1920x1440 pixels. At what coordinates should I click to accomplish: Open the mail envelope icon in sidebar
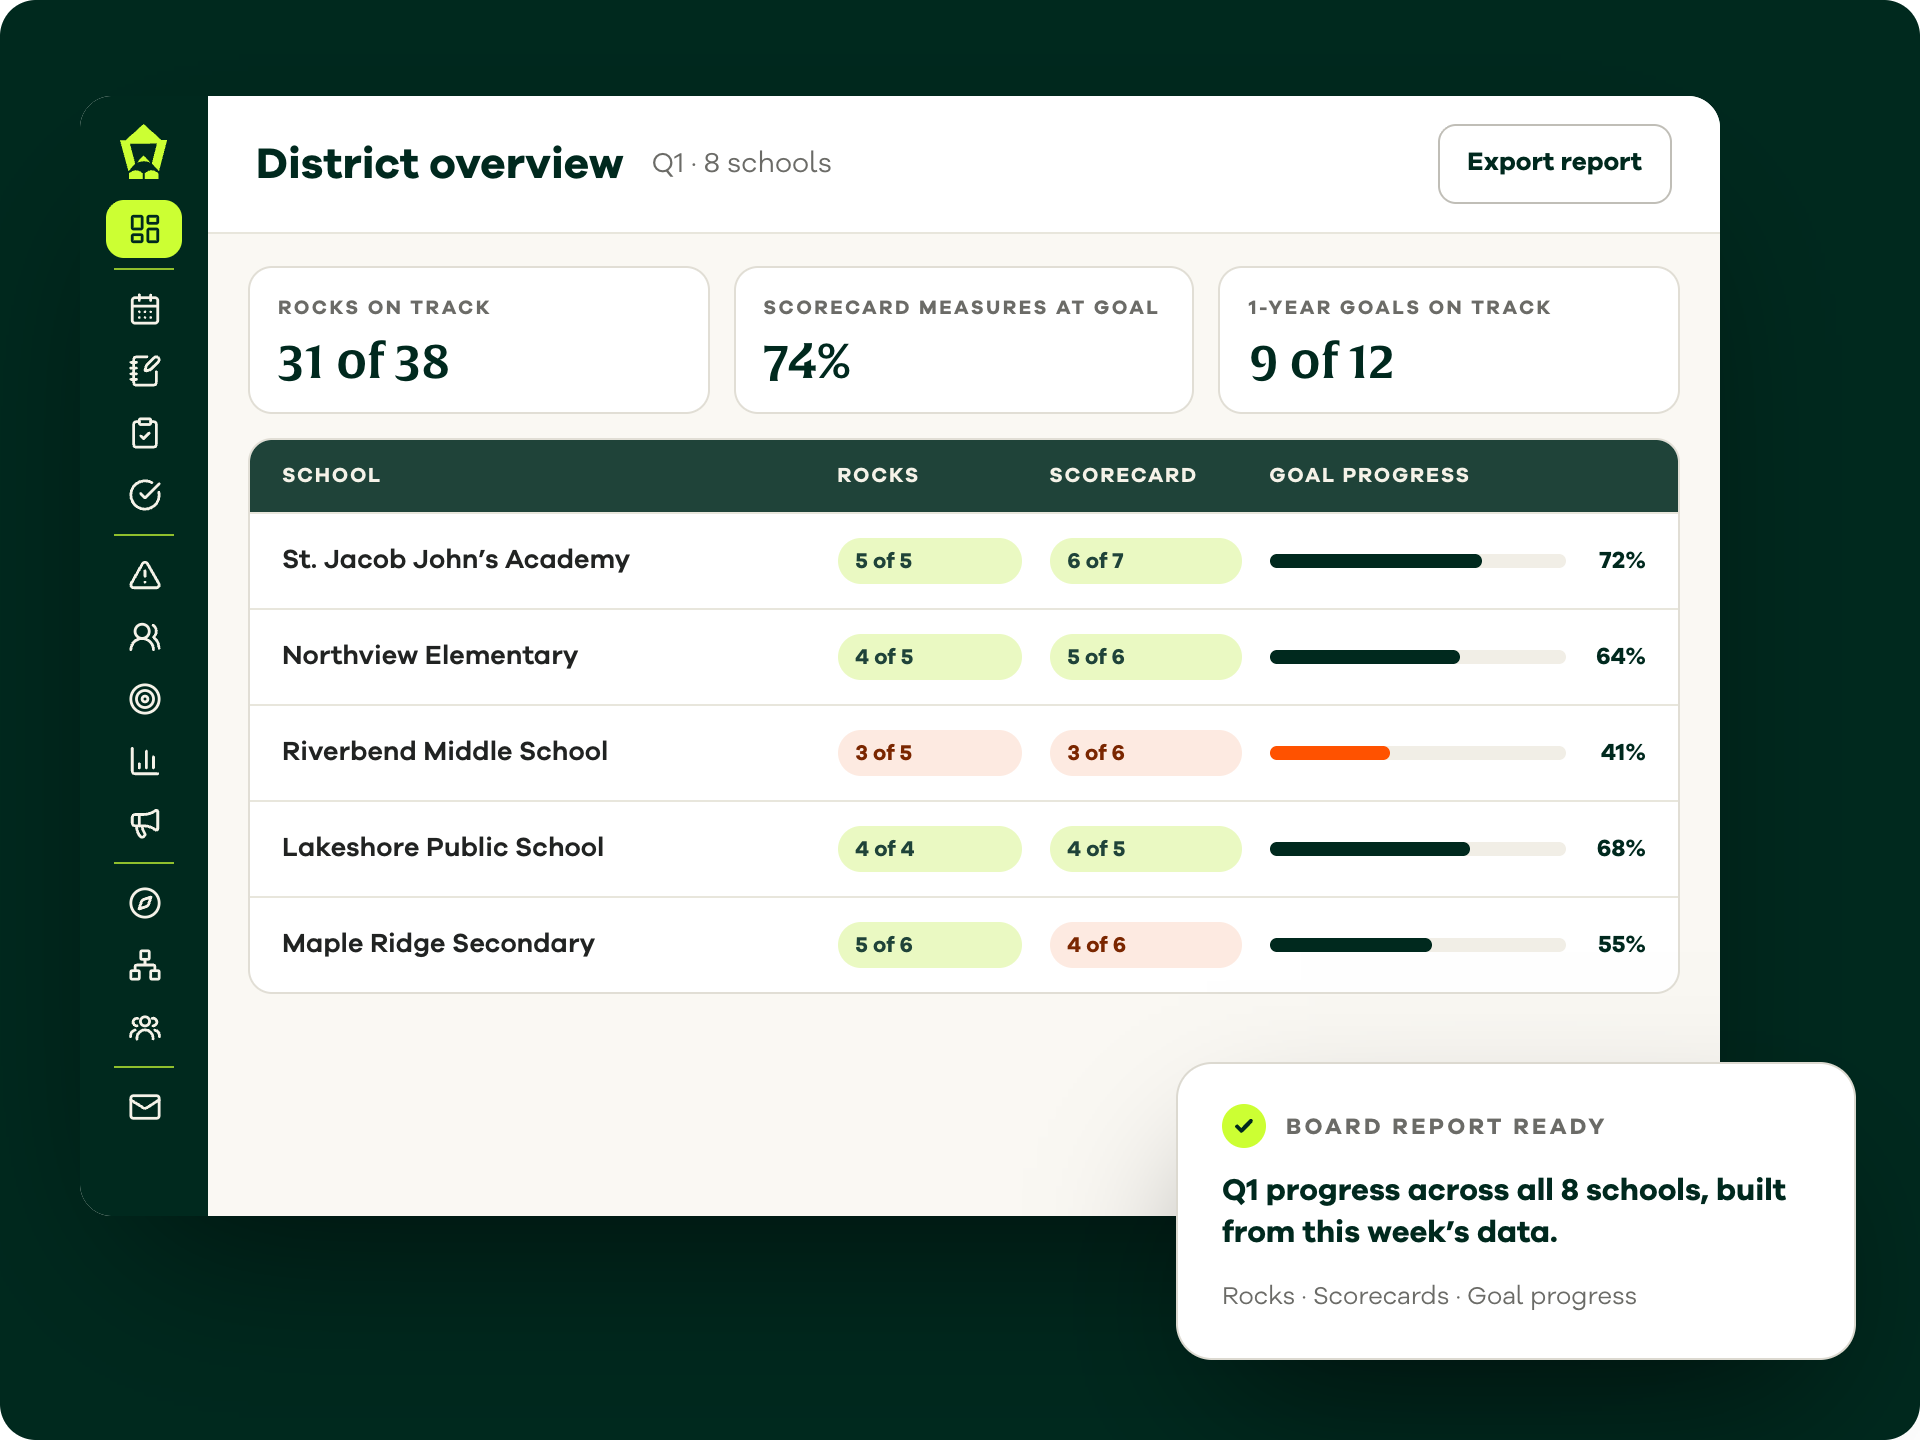[145, 1107]
